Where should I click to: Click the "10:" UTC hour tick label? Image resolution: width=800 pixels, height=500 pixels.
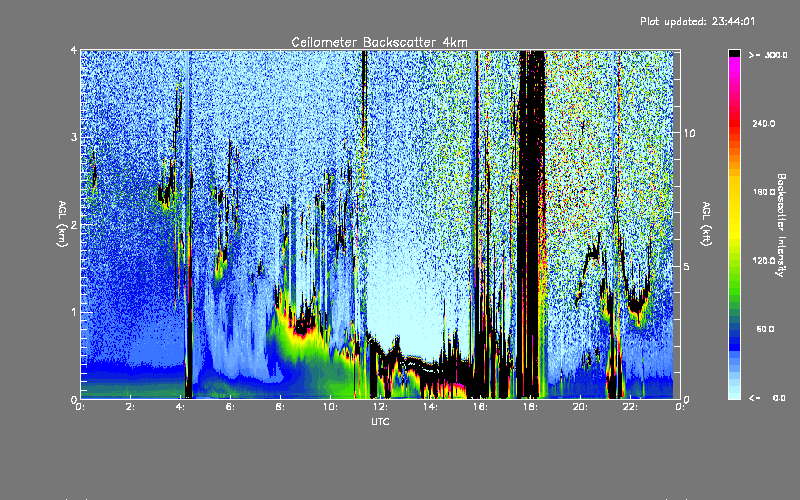pyautogui.click(x=330, y=407)
